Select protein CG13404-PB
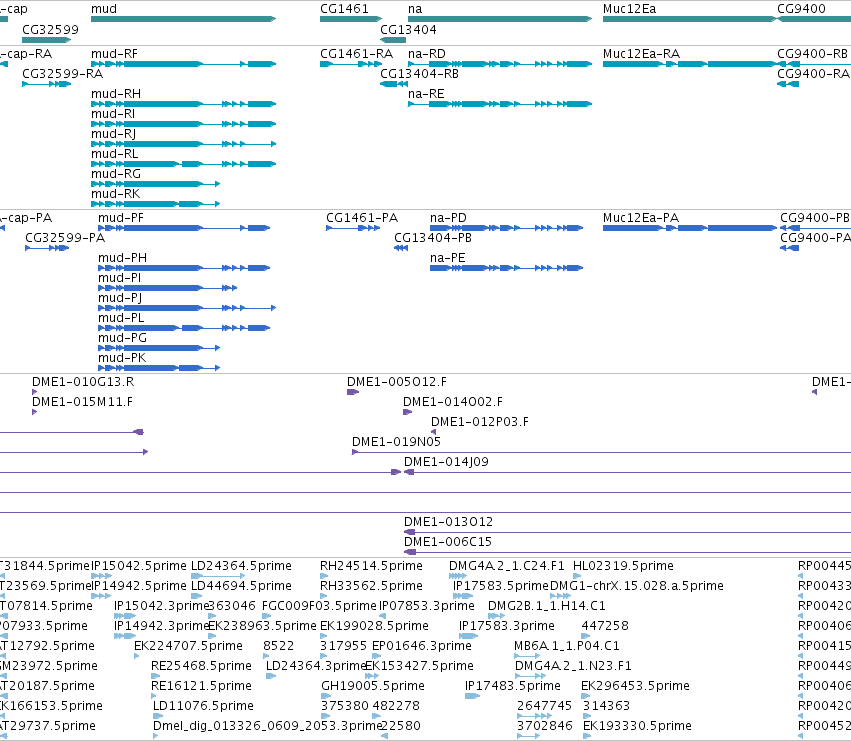 click(401, 248)
